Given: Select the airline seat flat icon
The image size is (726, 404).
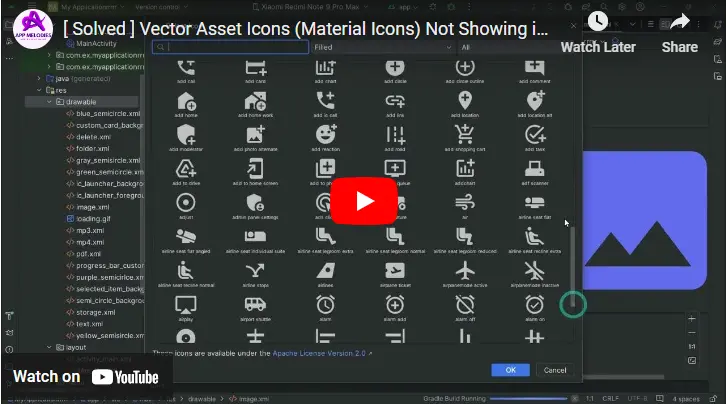Looking at the screenshot, I should (x=535, y=203).
